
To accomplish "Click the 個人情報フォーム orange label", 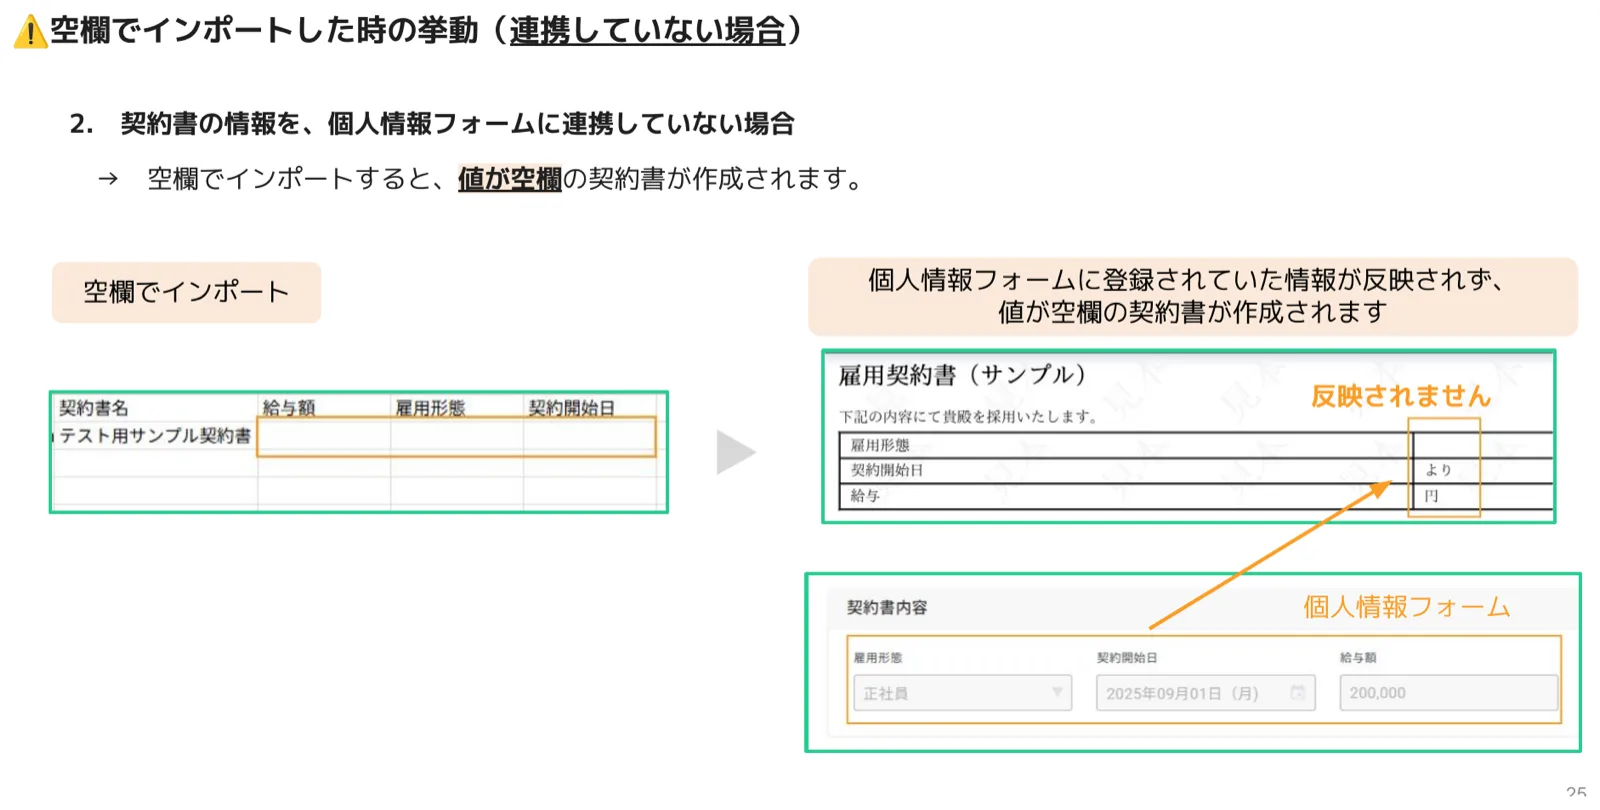I will coord(1406,607).
